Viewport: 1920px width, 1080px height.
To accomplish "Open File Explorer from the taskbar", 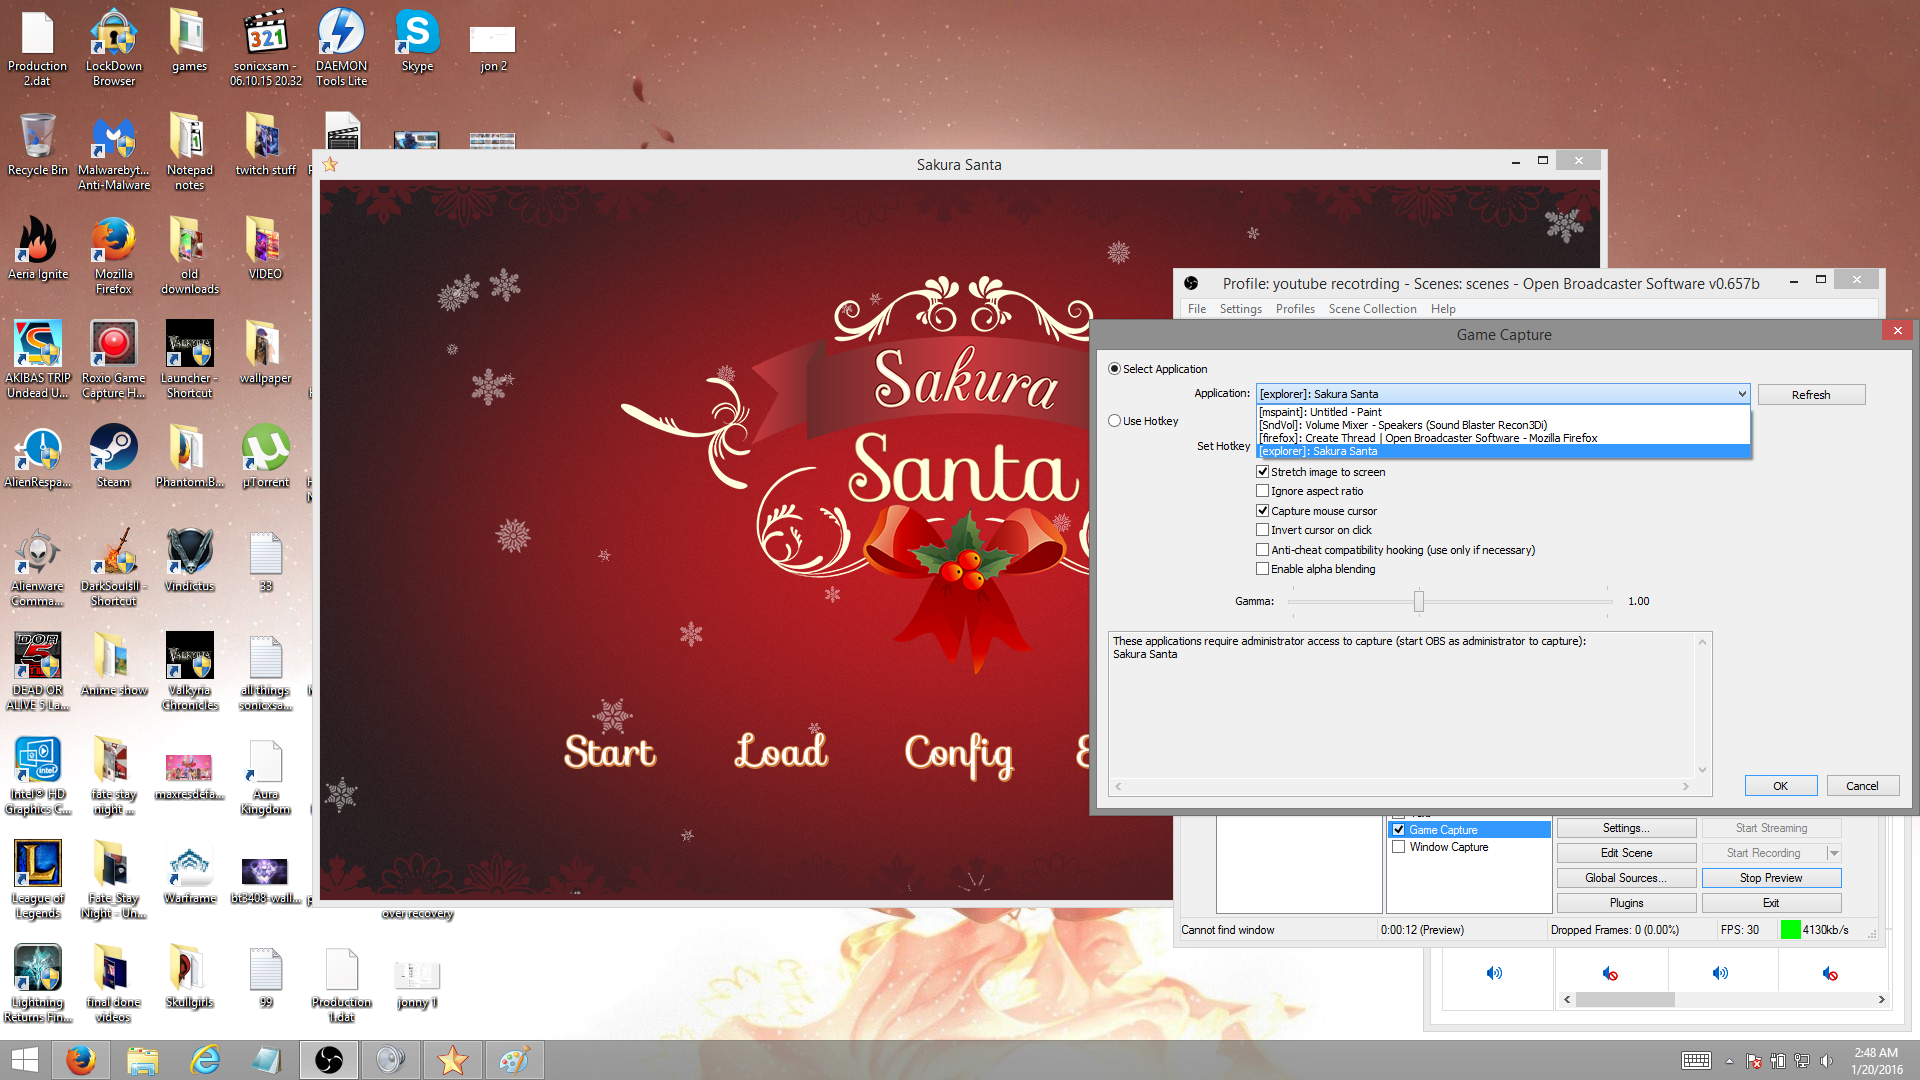I will [x=143, y=1060].
